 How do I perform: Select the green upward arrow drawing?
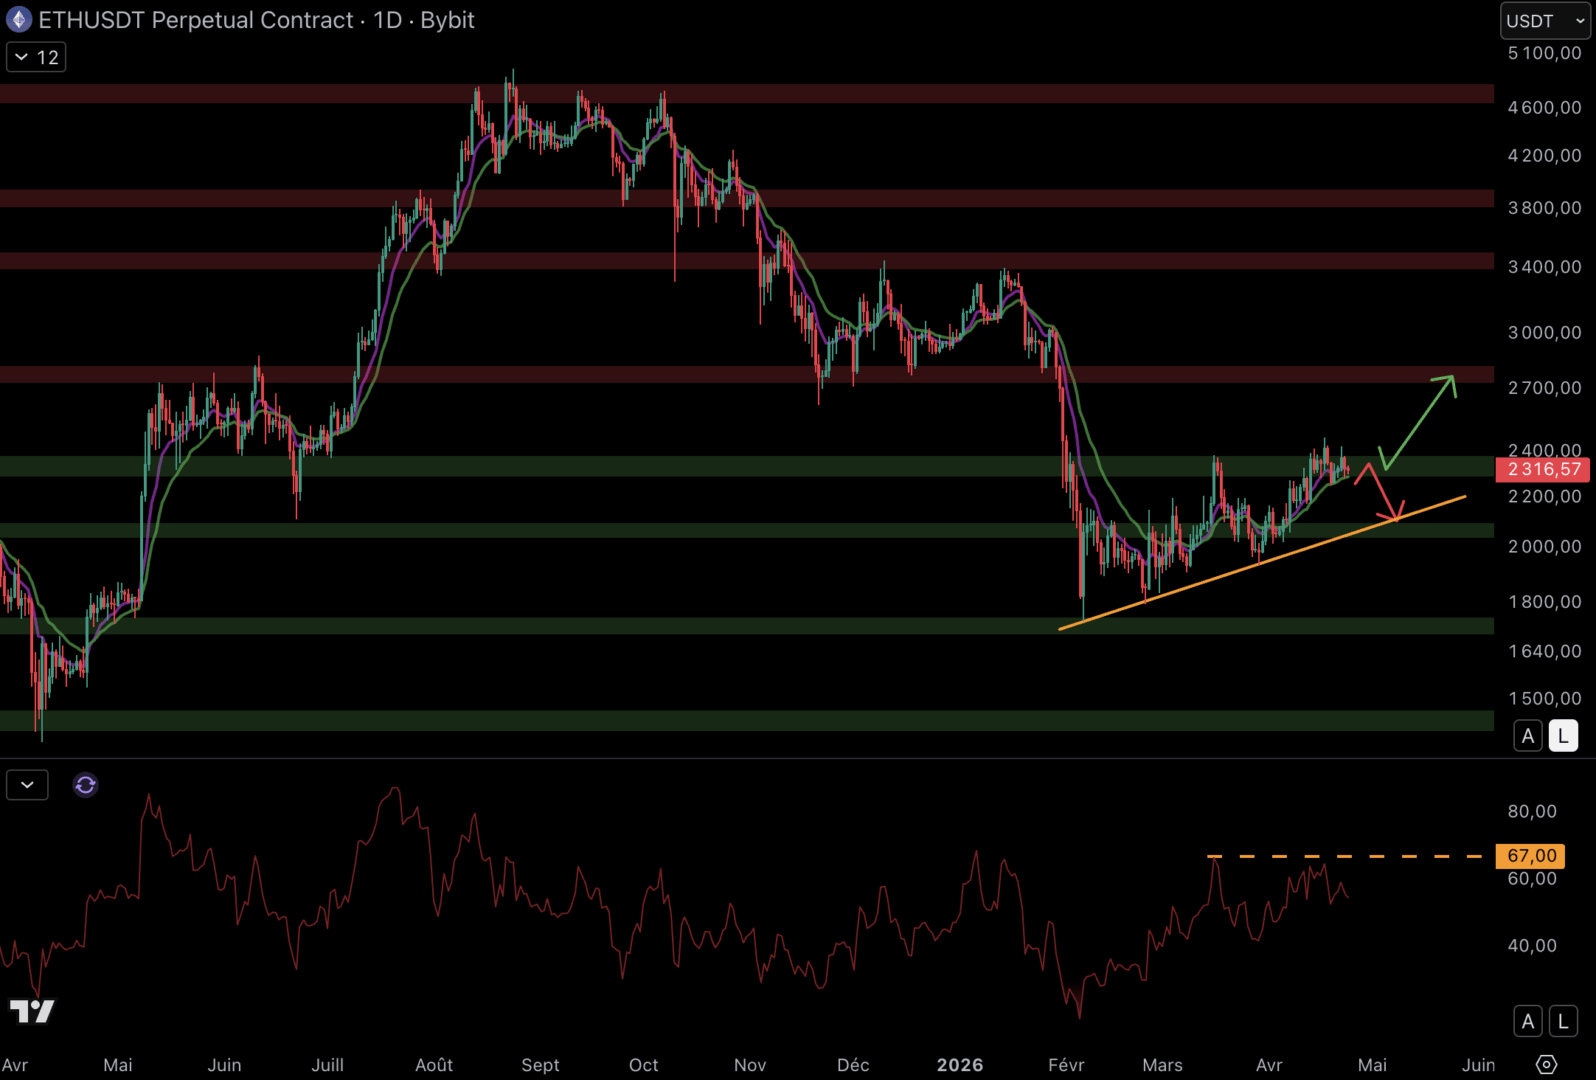1420,420
